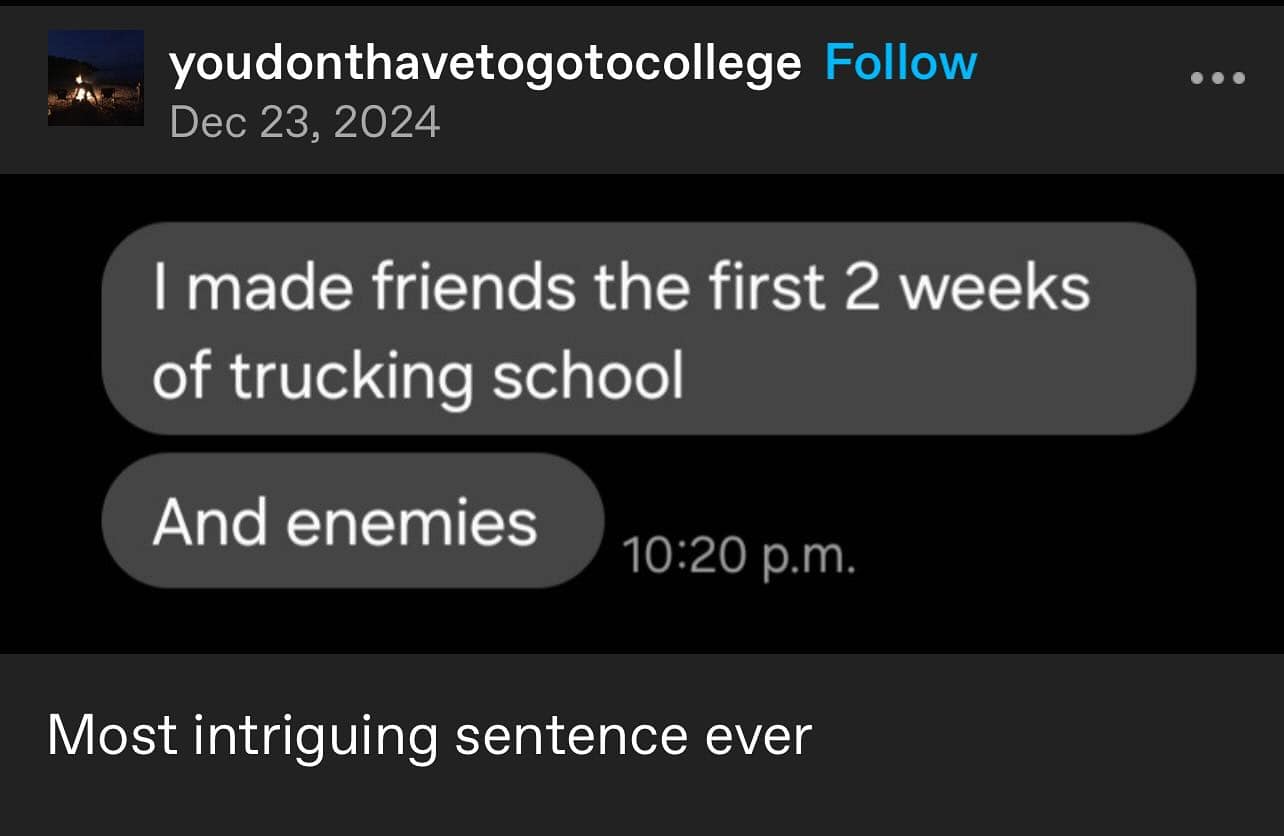Click the word "enemies" in the second bubble
Screen dimensions: 1284x836
click(414, 522)
